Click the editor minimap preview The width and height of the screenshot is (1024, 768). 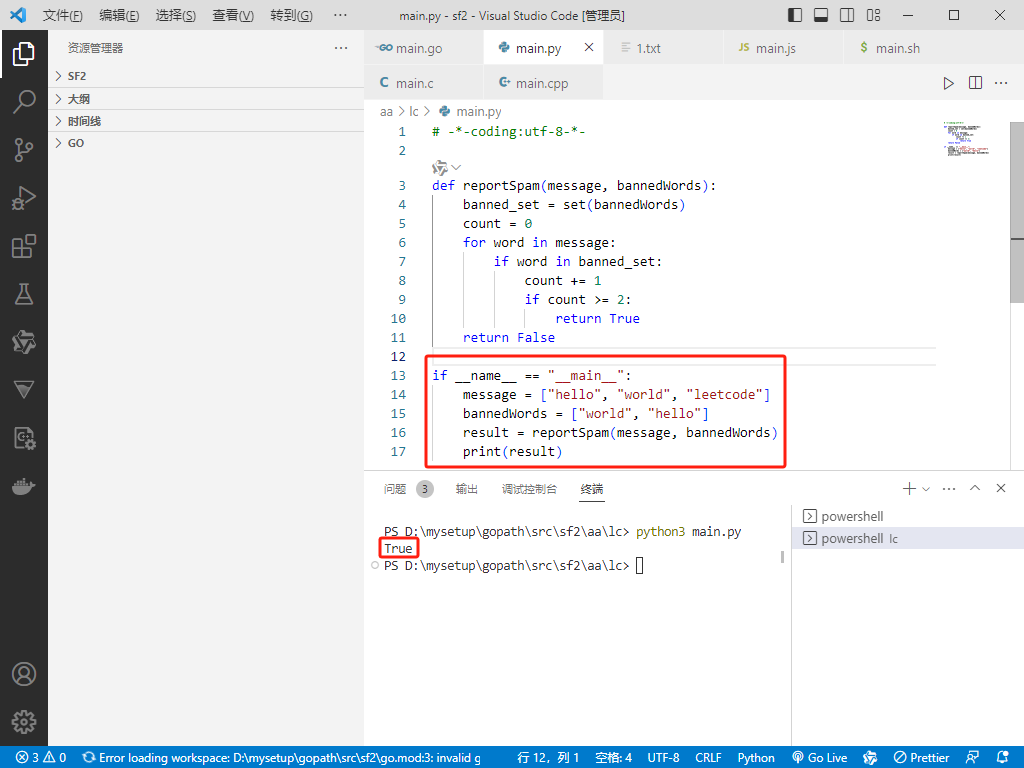click(x=965, y=138)
